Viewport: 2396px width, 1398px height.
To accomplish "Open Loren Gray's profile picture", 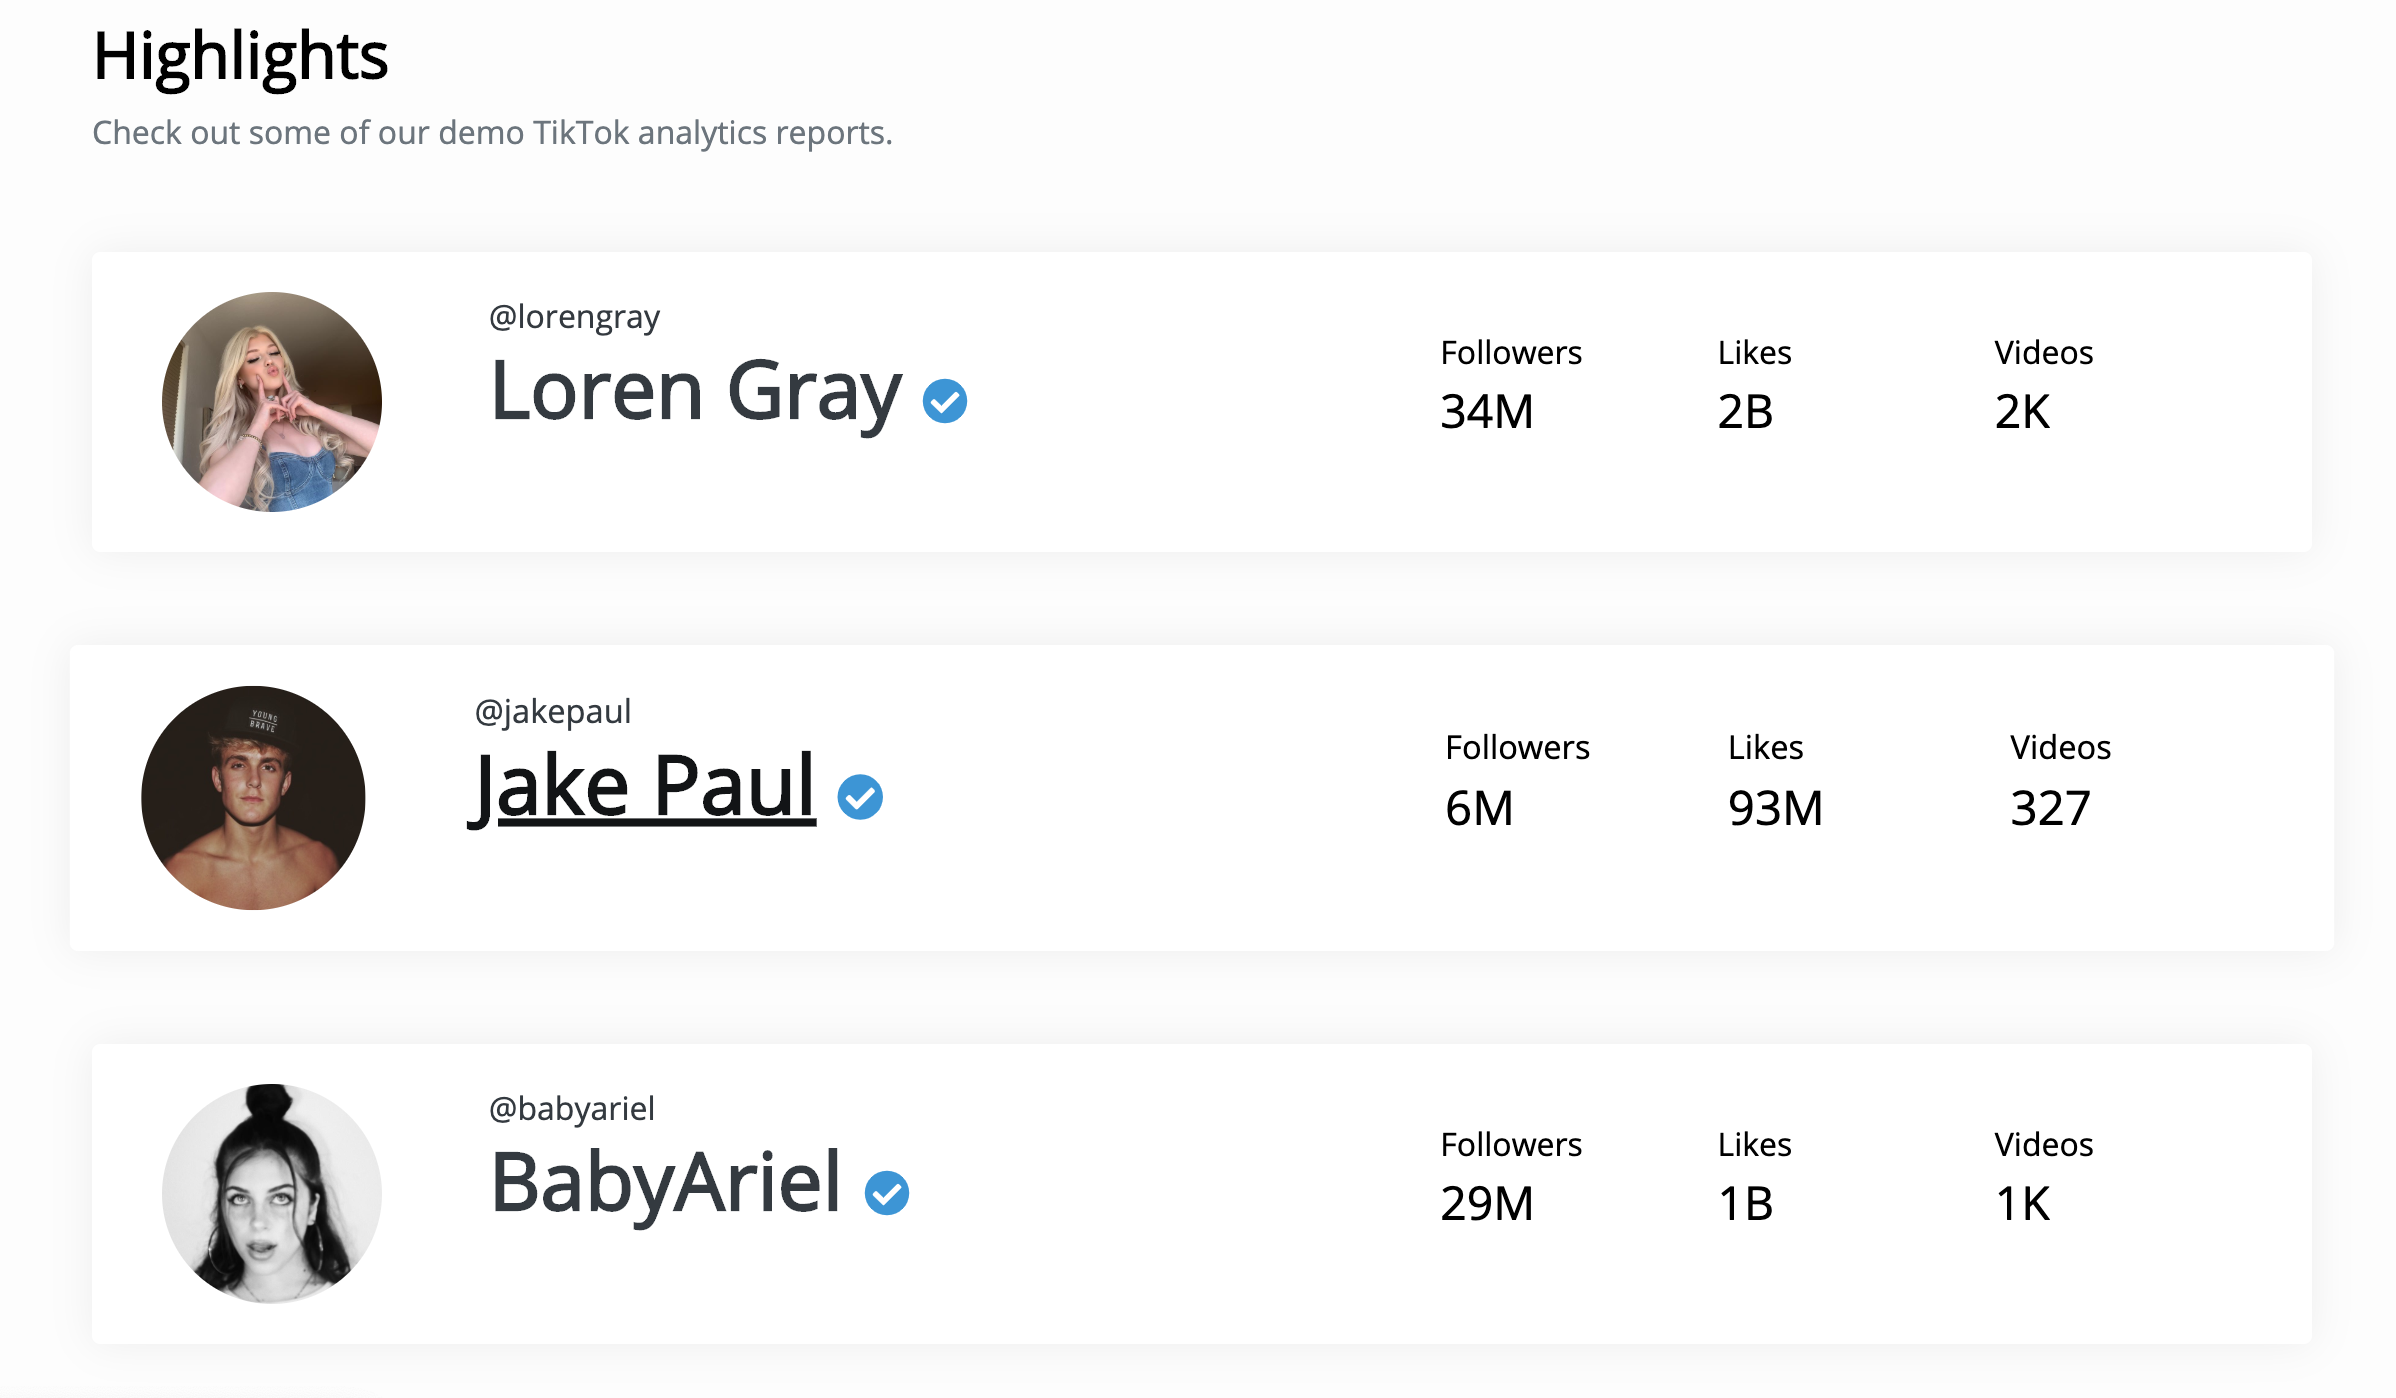I will point(272,402).
